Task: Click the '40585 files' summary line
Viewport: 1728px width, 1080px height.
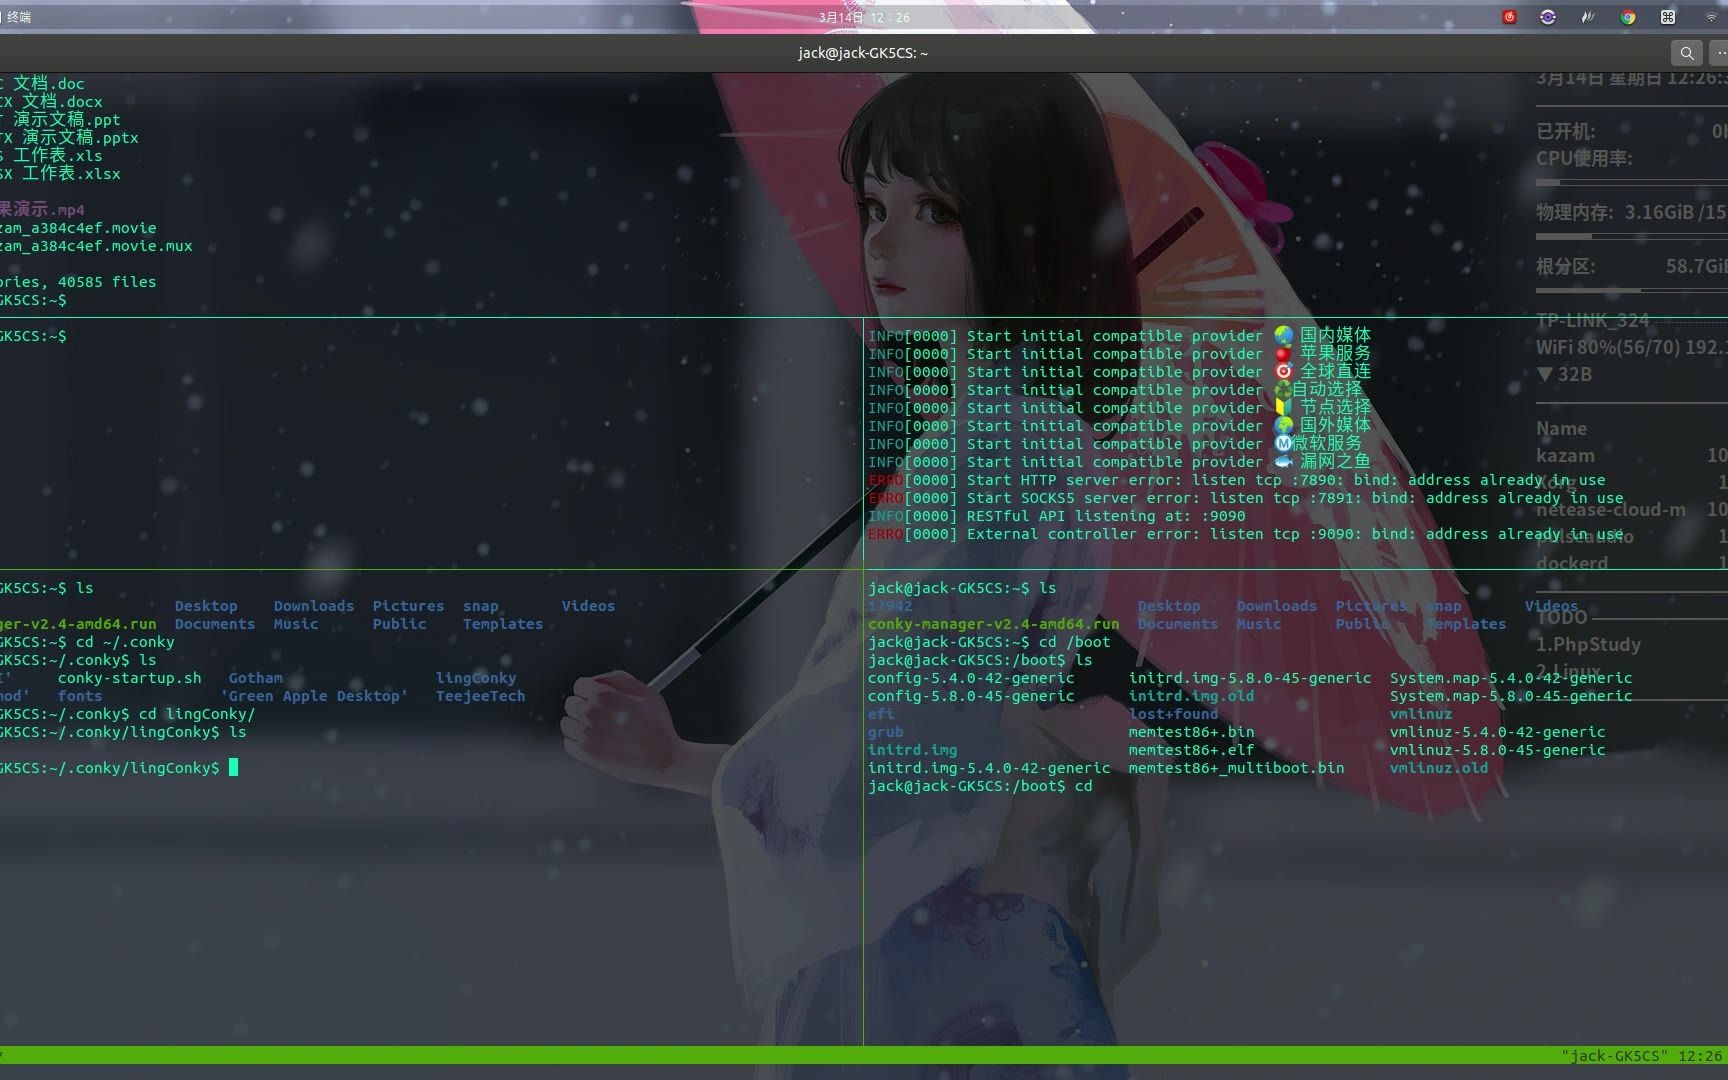Action: tap(78, 282)
